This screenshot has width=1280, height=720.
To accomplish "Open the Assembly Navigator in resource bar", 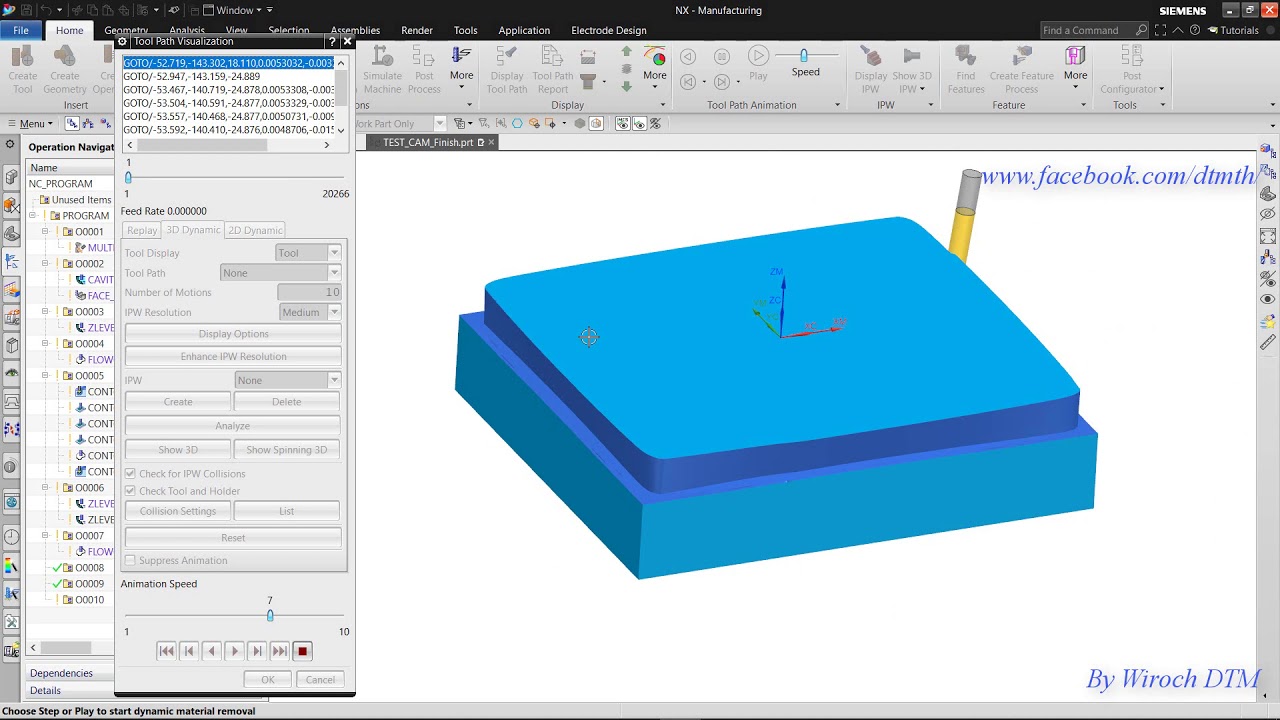I will [x=11, y=177].
